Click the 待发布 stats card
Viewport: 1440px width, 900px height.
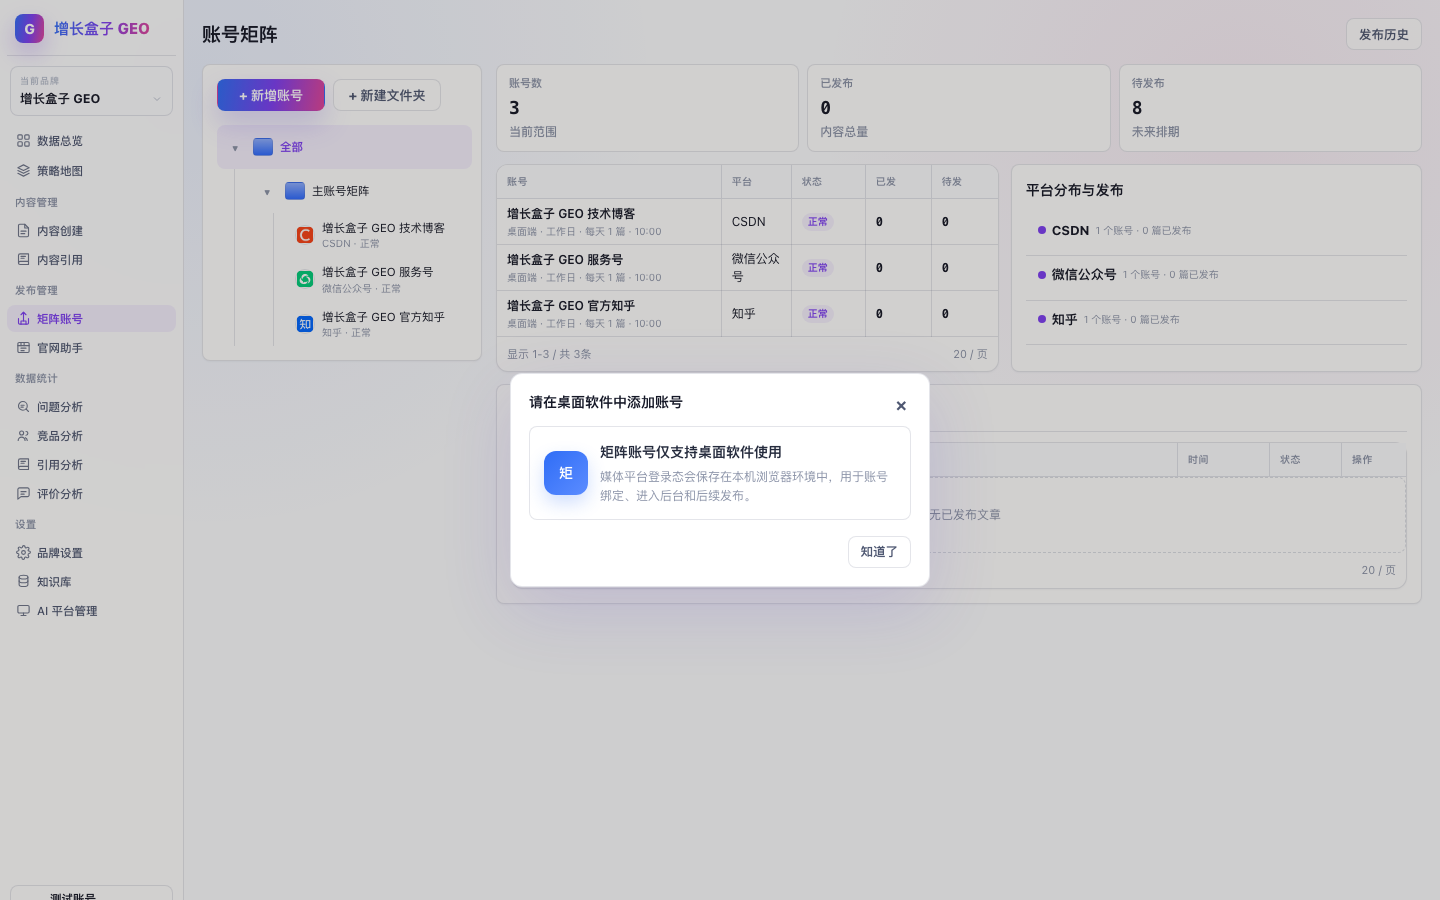point(1270,108)
